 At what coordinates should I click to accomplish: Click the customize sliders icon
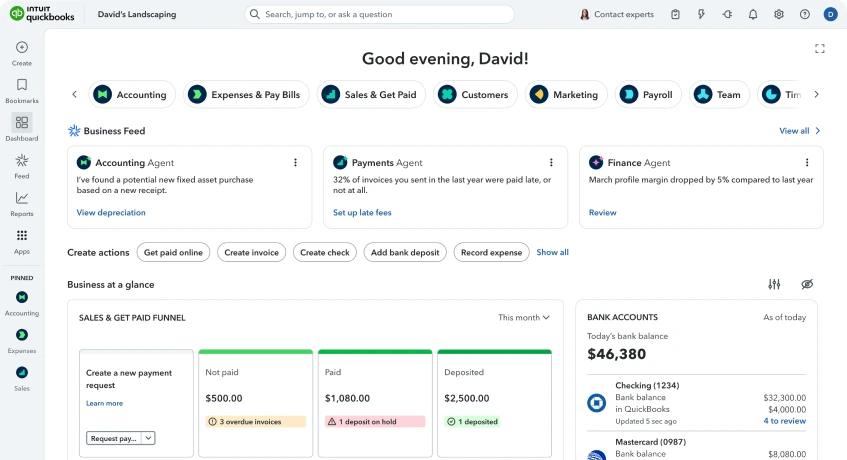point(774,284)
